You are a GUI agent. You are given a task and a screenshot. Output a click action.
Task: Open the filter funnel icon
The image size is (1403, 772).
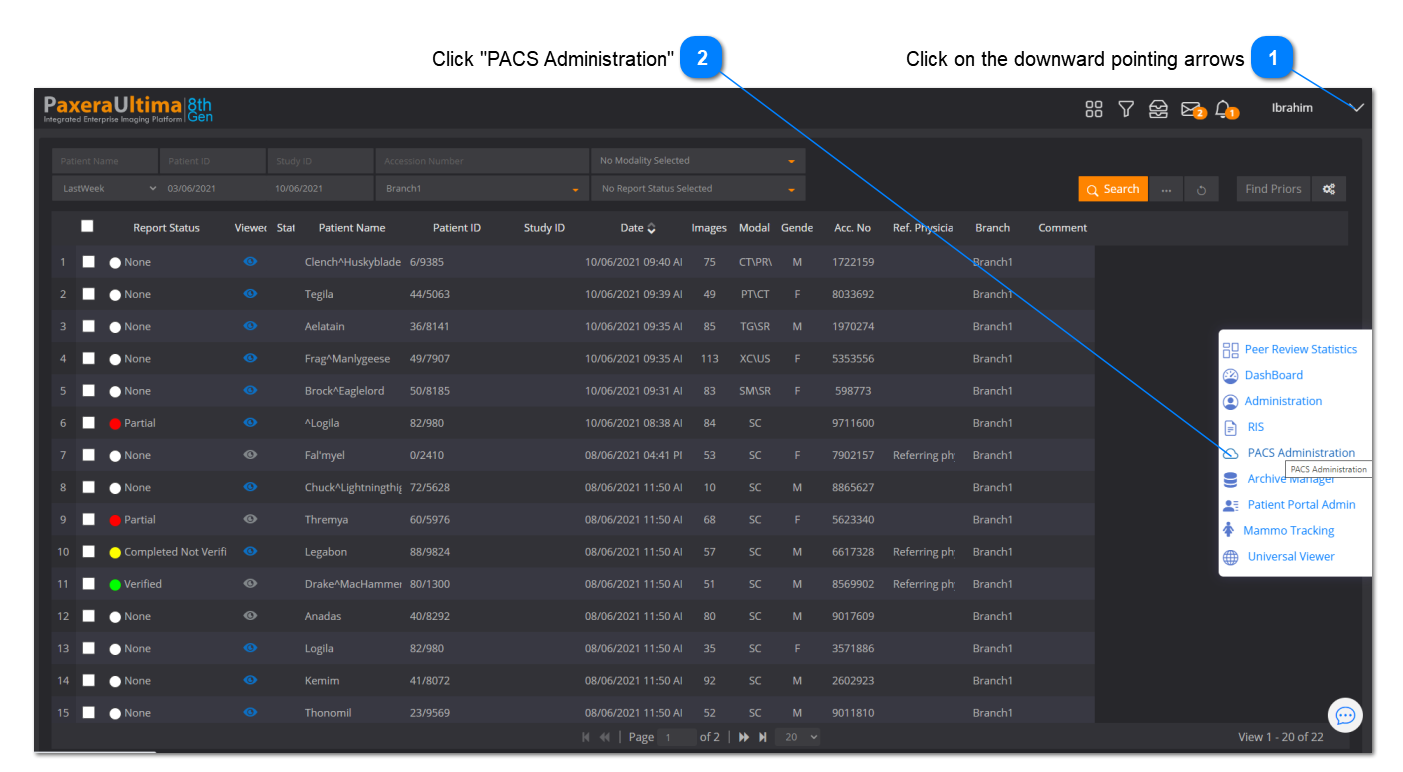tap(1126, 109)
